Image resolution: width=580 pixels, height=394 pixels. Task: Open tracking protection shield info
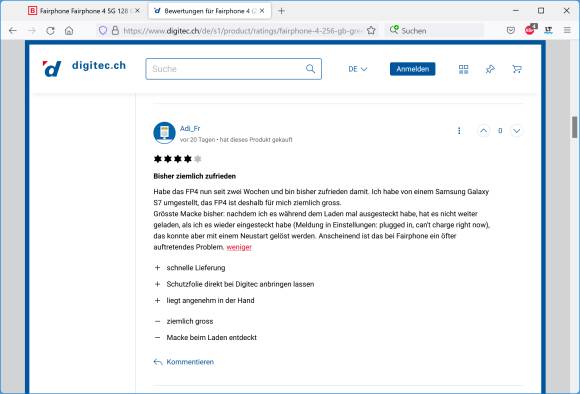(x=103, y=30)
